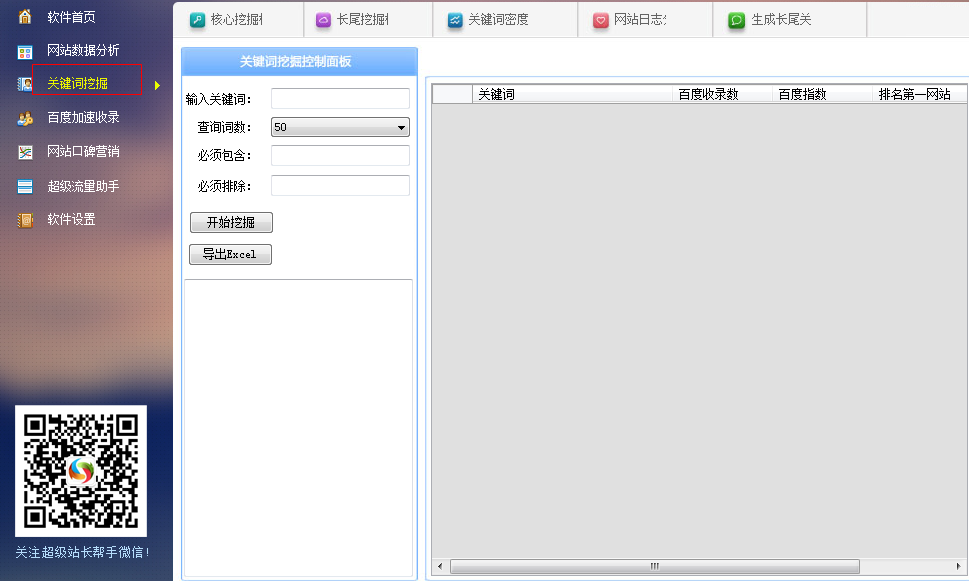Click the large log text area below 导出Excel
Viewport: 969px width, 581px height.
tap(298, 428)
